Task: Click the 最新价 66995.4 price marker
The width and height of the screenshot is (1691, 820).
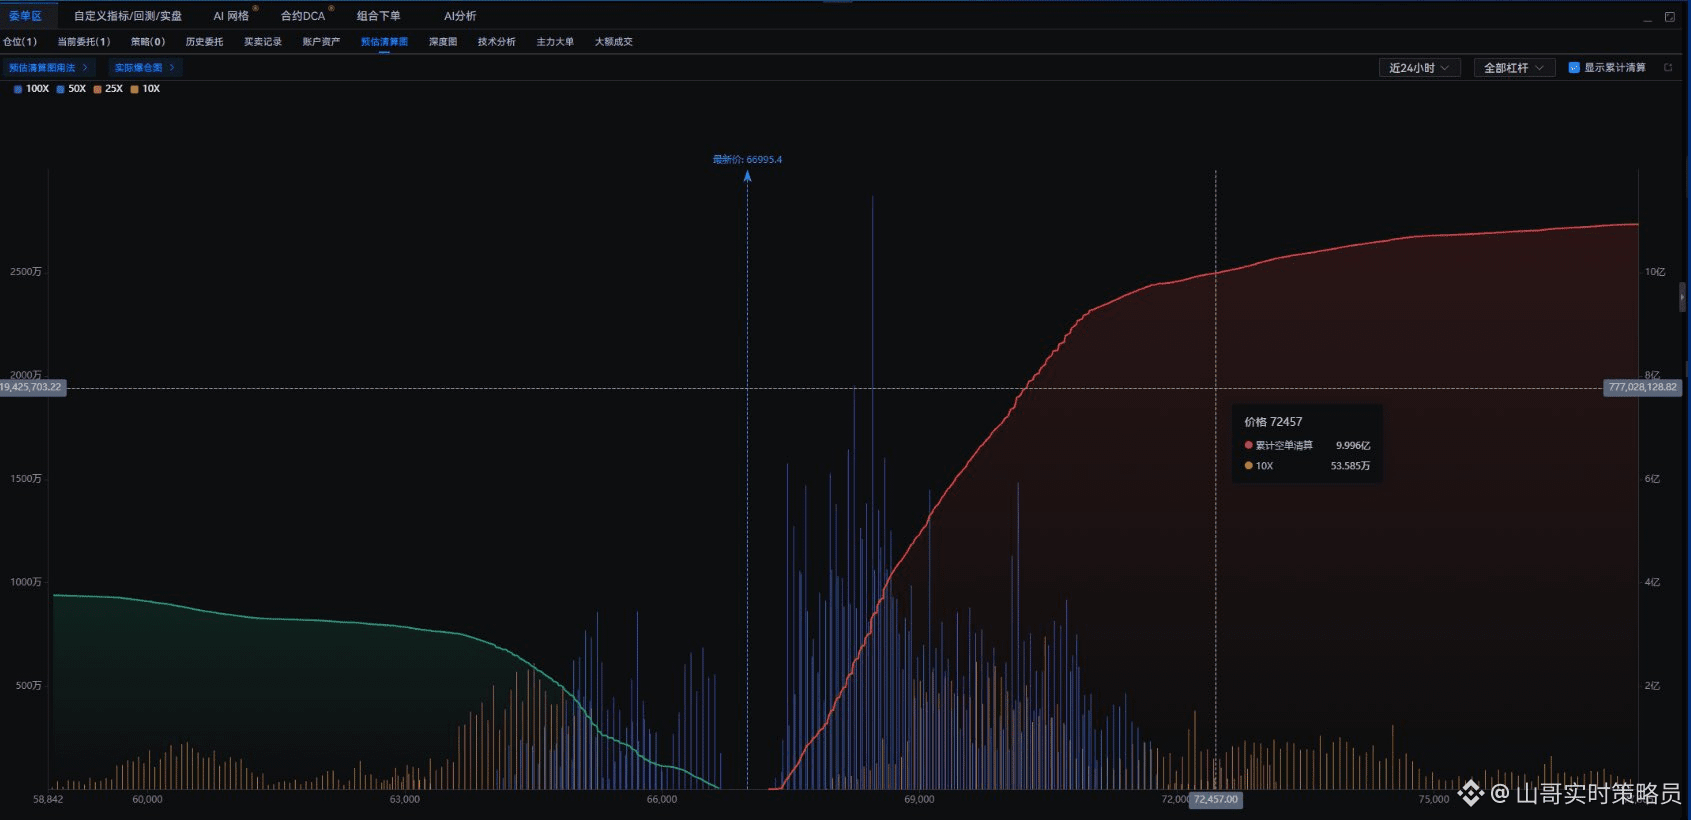Action: coord(747,159)
